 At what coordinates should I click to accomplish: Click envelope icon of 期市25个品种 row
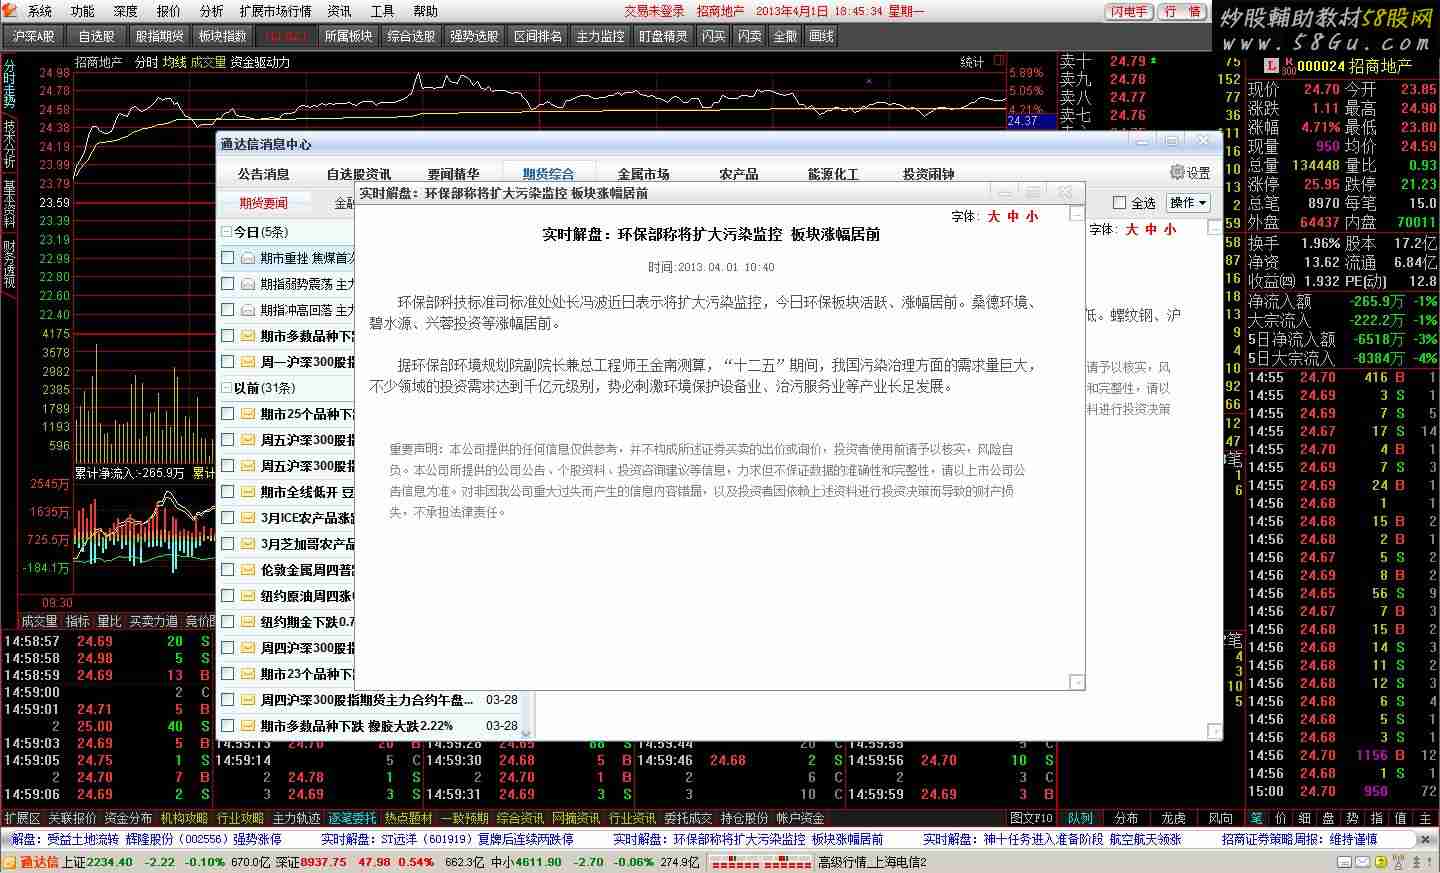pyautogui.click(x=247, y=414)
